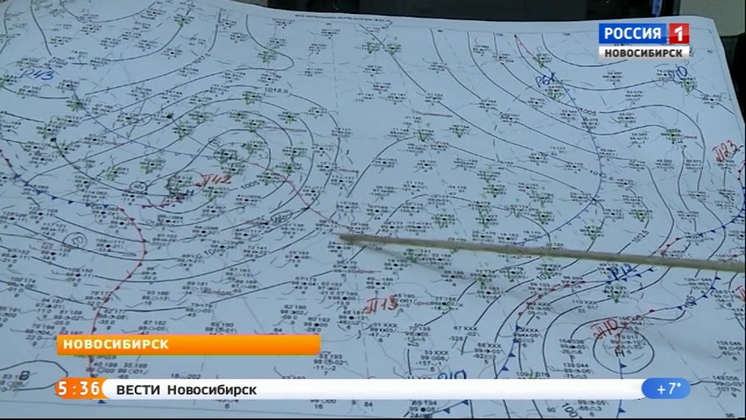Click the red П10 mark on the map
746x420 pixels.
click(606, 327)
